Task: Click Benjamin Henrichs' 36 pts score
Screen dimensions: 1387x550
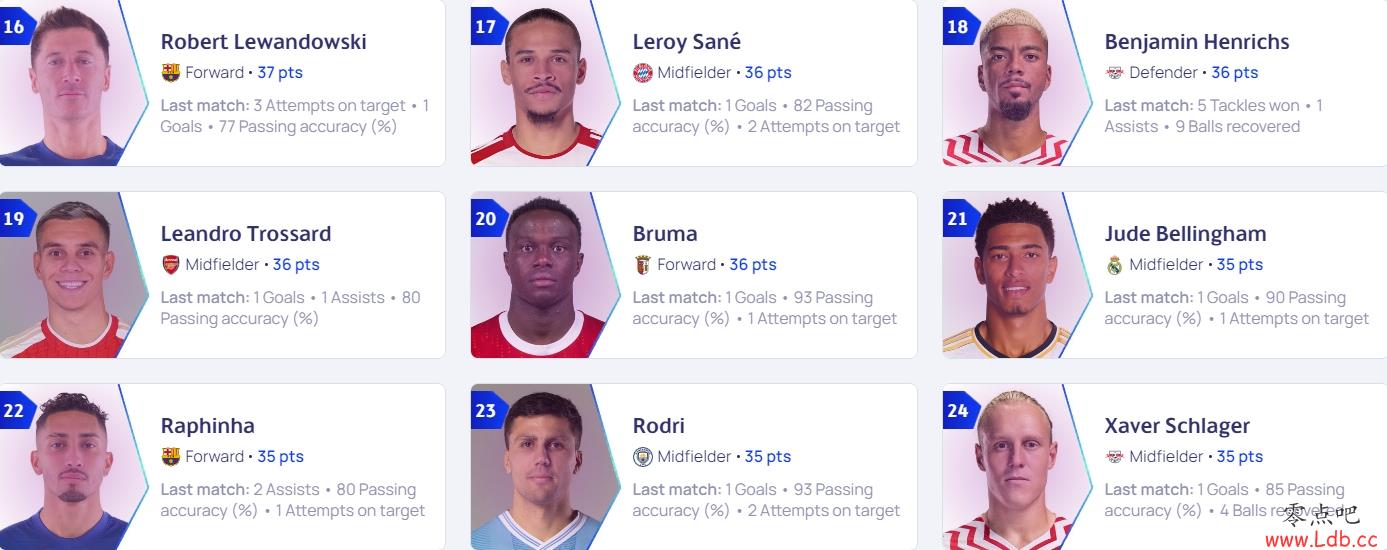Action: pyautogui.click(x=1235, y=73)
